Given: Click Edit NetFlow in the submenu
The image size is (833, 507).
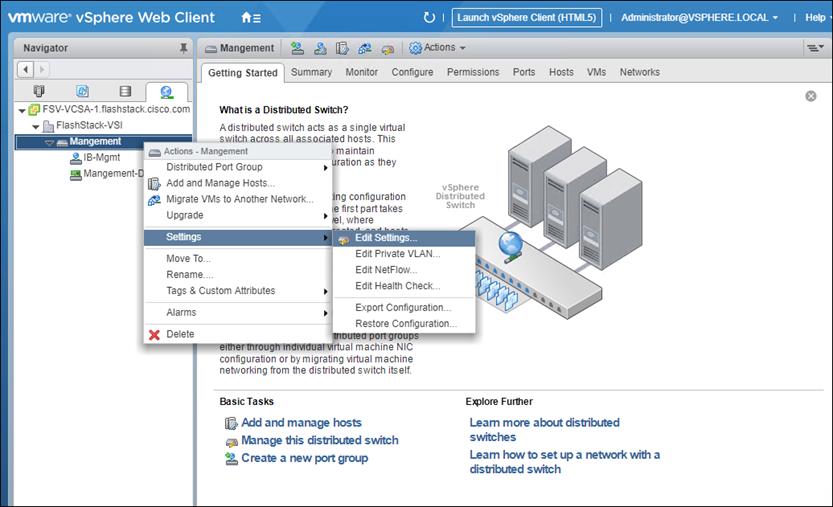Looking at the screenshot, I should pyautogui.click(x=404, y=270).
